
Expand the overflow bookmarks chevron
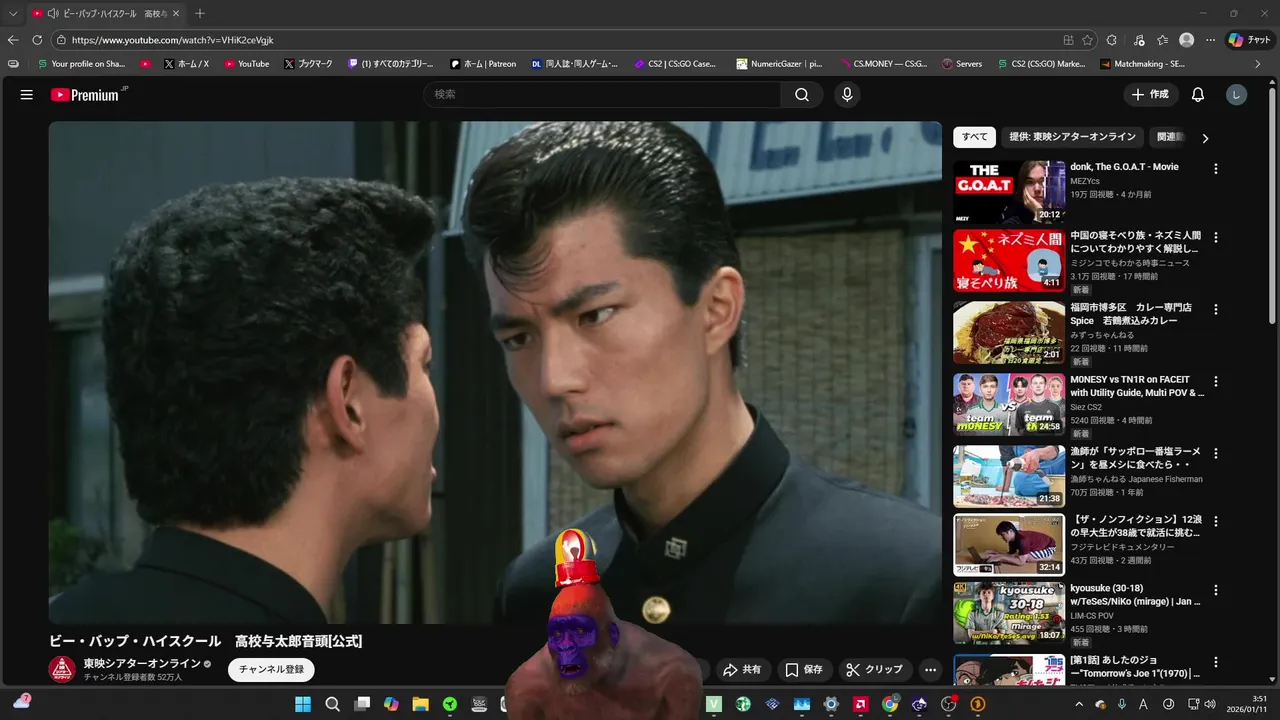[x=1258, y=63]
